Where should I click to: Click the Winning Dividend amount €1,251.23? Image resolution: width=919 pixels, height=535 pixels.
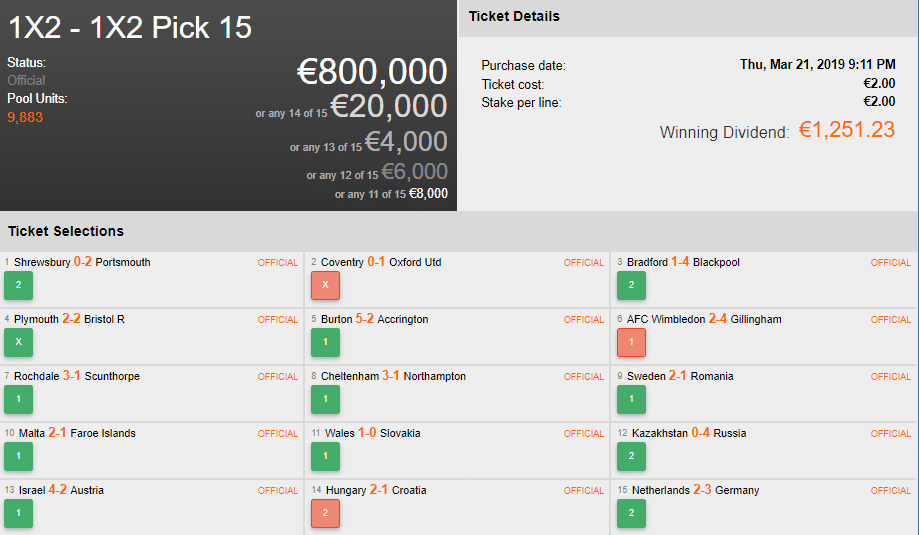coord(846,131)
